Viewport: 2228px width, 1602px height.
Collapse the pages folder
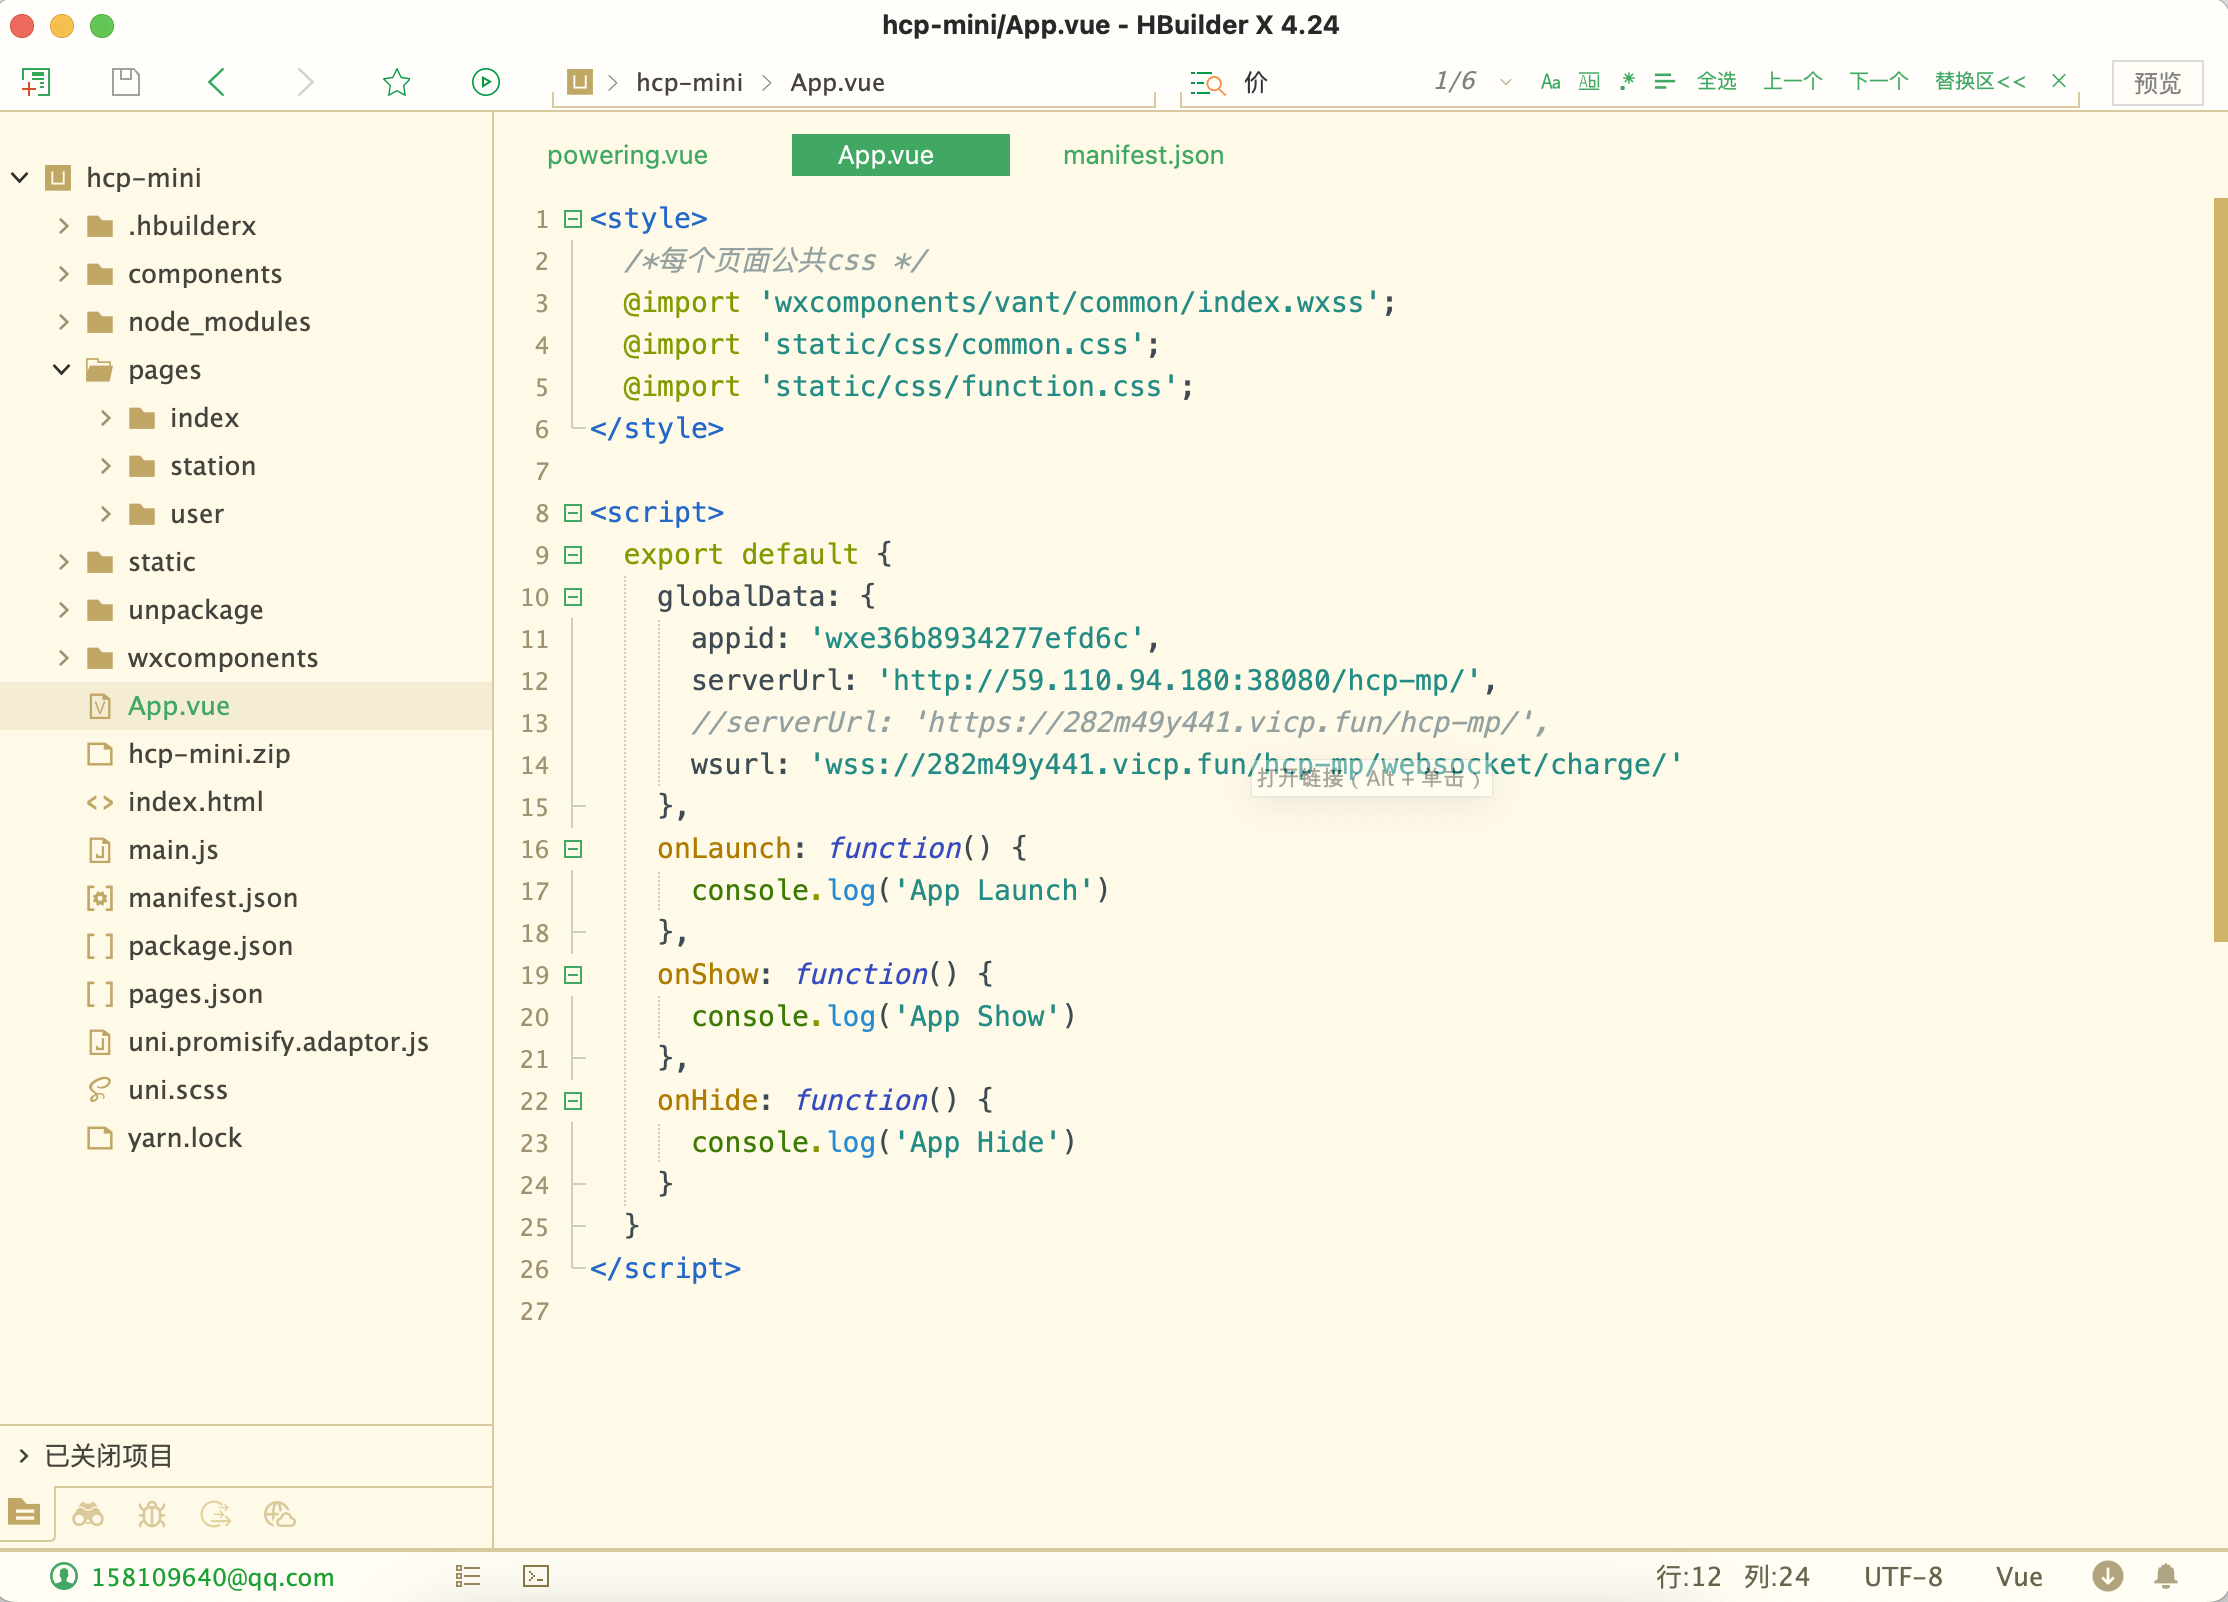pyautogui.click(x=62, y=370)
